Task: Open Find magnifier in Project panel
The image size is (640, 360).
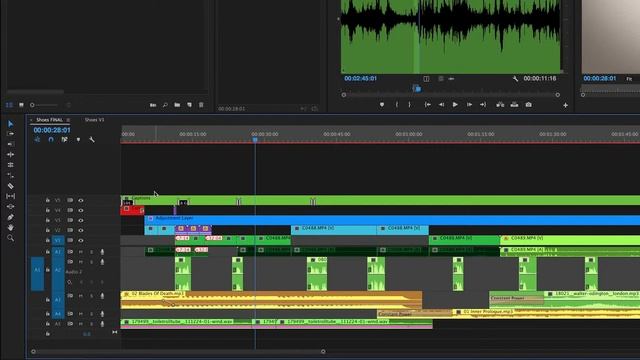Action: point(165,105)
